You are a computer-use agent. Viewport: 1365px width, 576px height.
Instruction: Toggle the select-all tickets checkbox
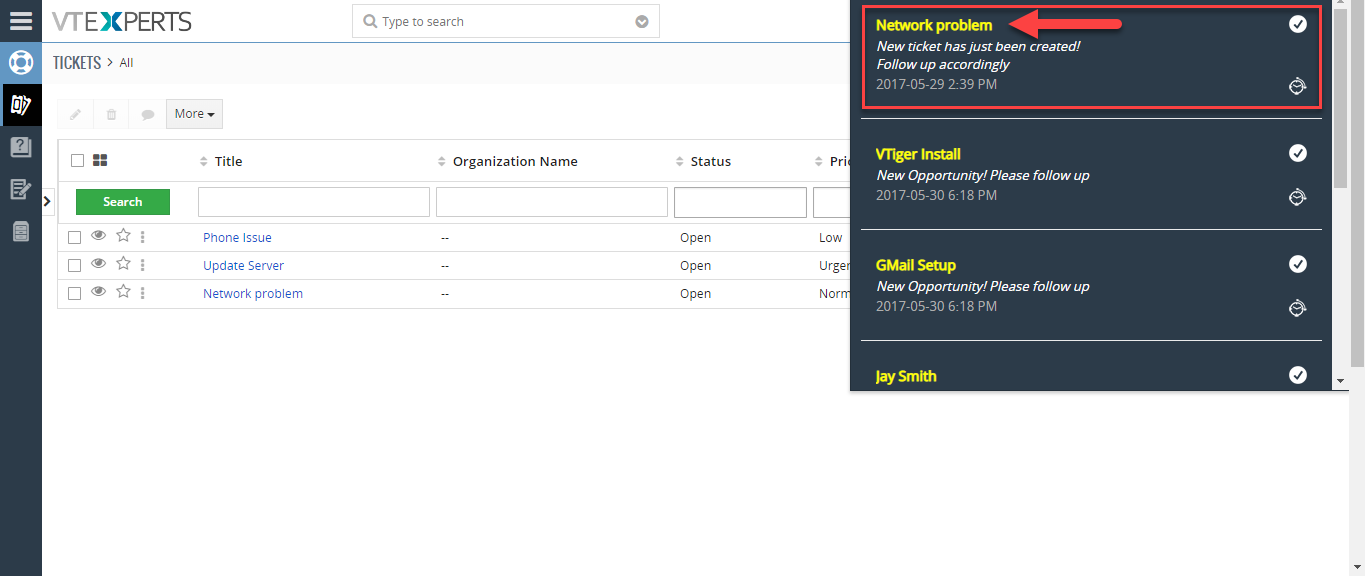coord(77,161)
